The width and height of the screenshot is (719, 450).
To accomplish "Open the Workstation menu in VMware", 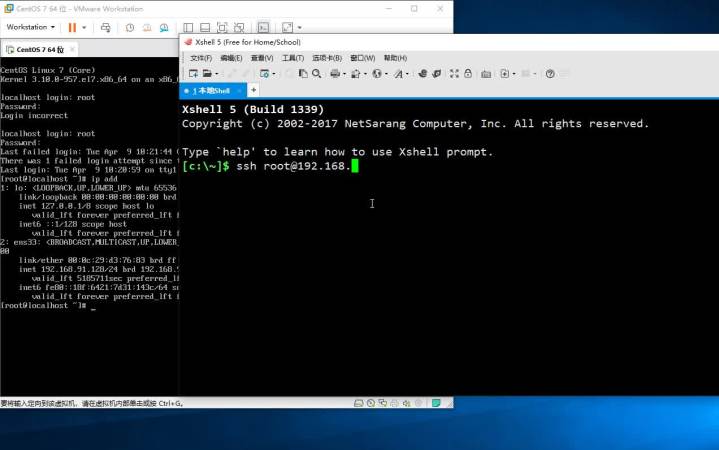I will pyautogui.click(x=30, y=27).
